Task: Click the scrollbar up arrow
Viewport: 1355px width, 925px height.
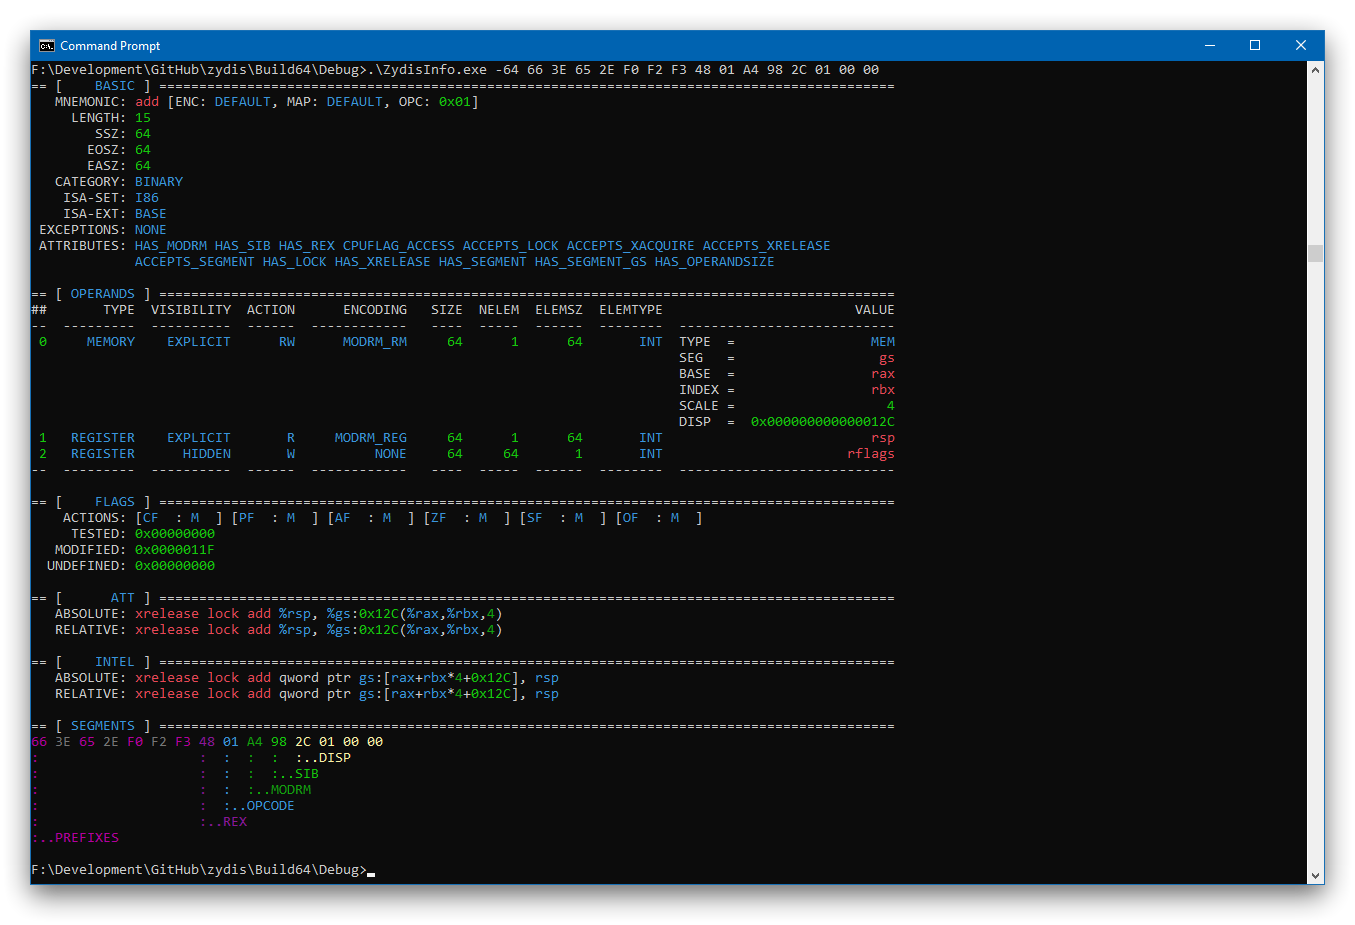Action: (x=1315, y=70)
